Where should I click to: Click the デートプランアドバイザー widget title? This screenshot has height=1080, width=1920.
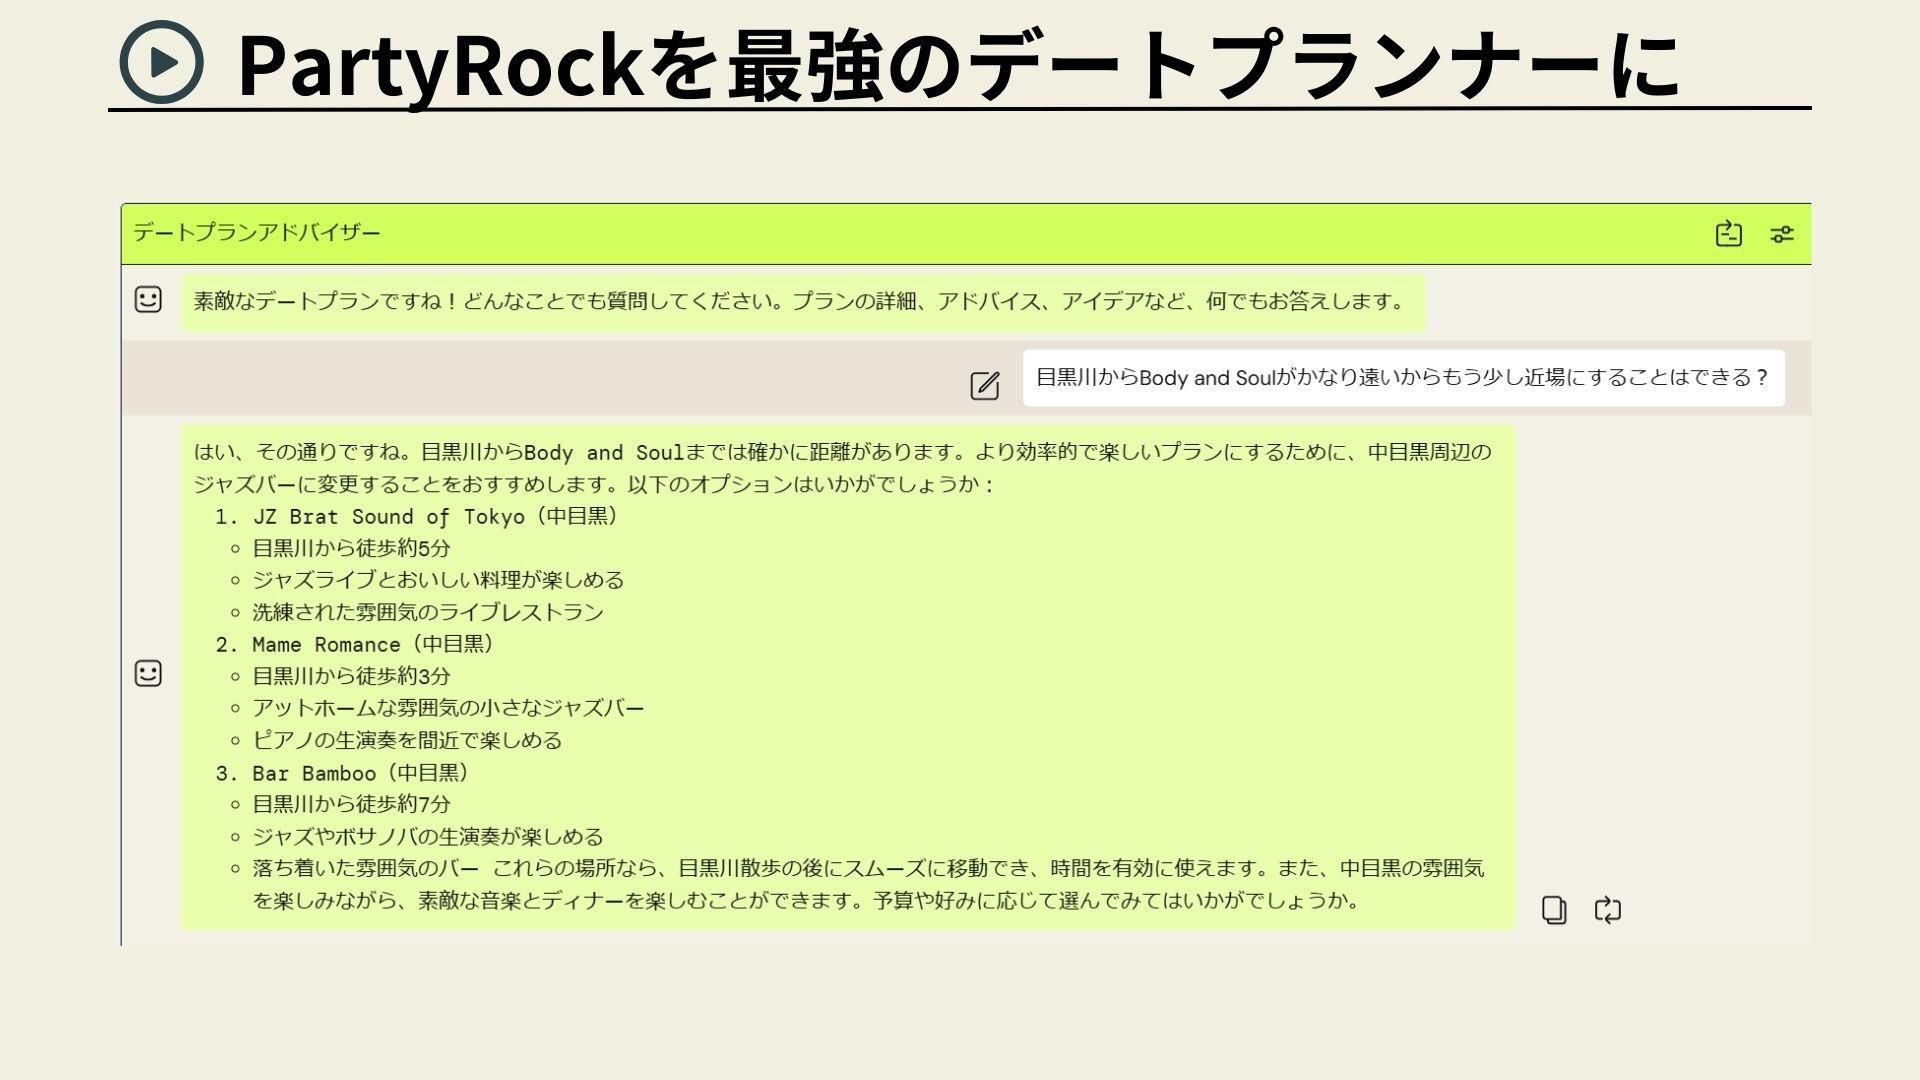(x=257, y=233)
